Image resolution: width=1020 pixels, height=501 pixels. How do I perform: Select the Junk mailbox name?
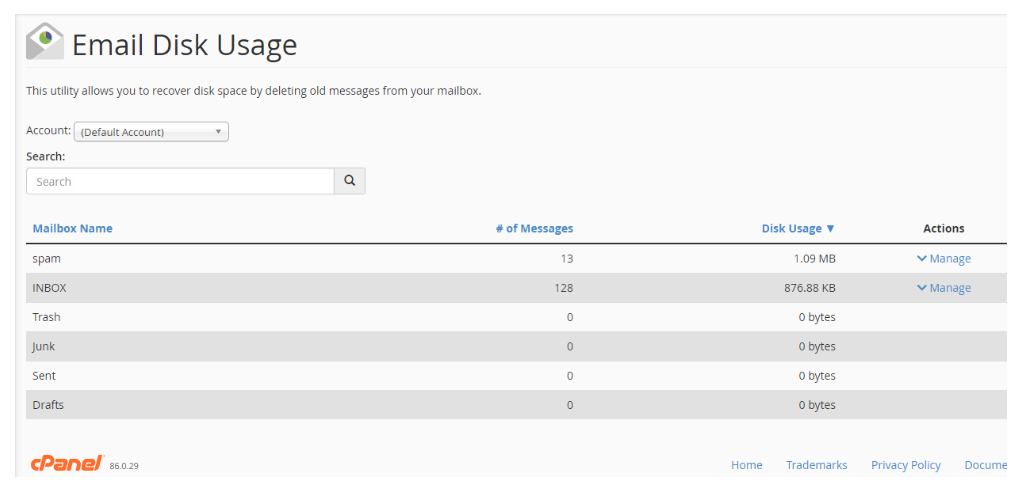[x=44, y=346]
